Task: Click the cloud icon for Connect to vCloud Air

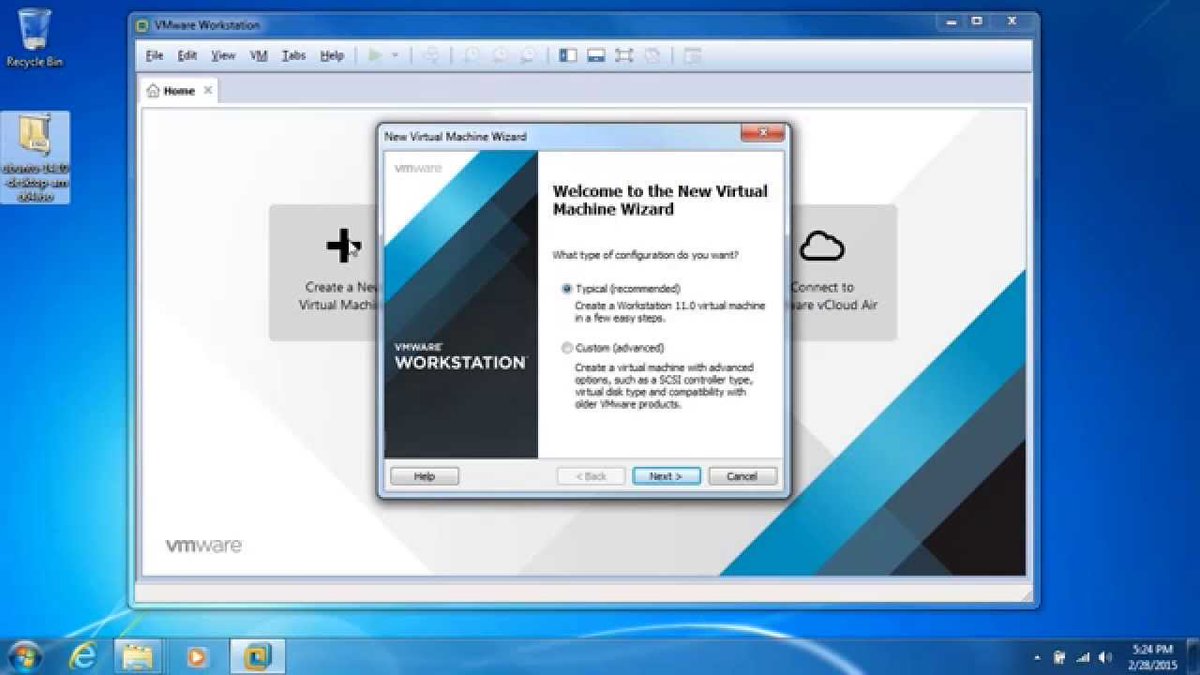Action: 823,245
